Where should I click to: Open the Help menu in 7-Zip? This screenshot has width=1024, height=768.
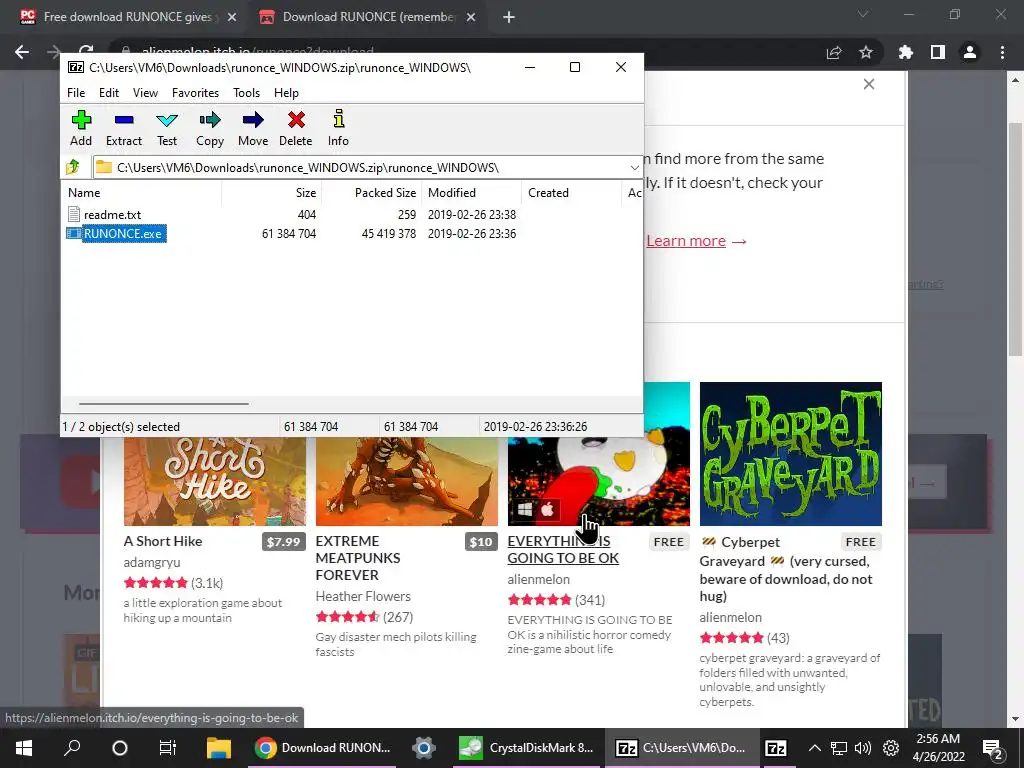point(286,93)
